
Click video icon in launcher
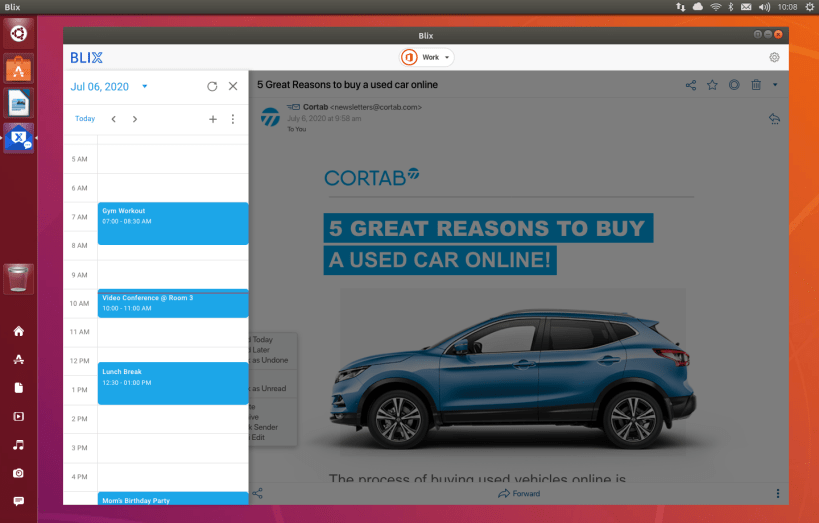click(19, 416)
